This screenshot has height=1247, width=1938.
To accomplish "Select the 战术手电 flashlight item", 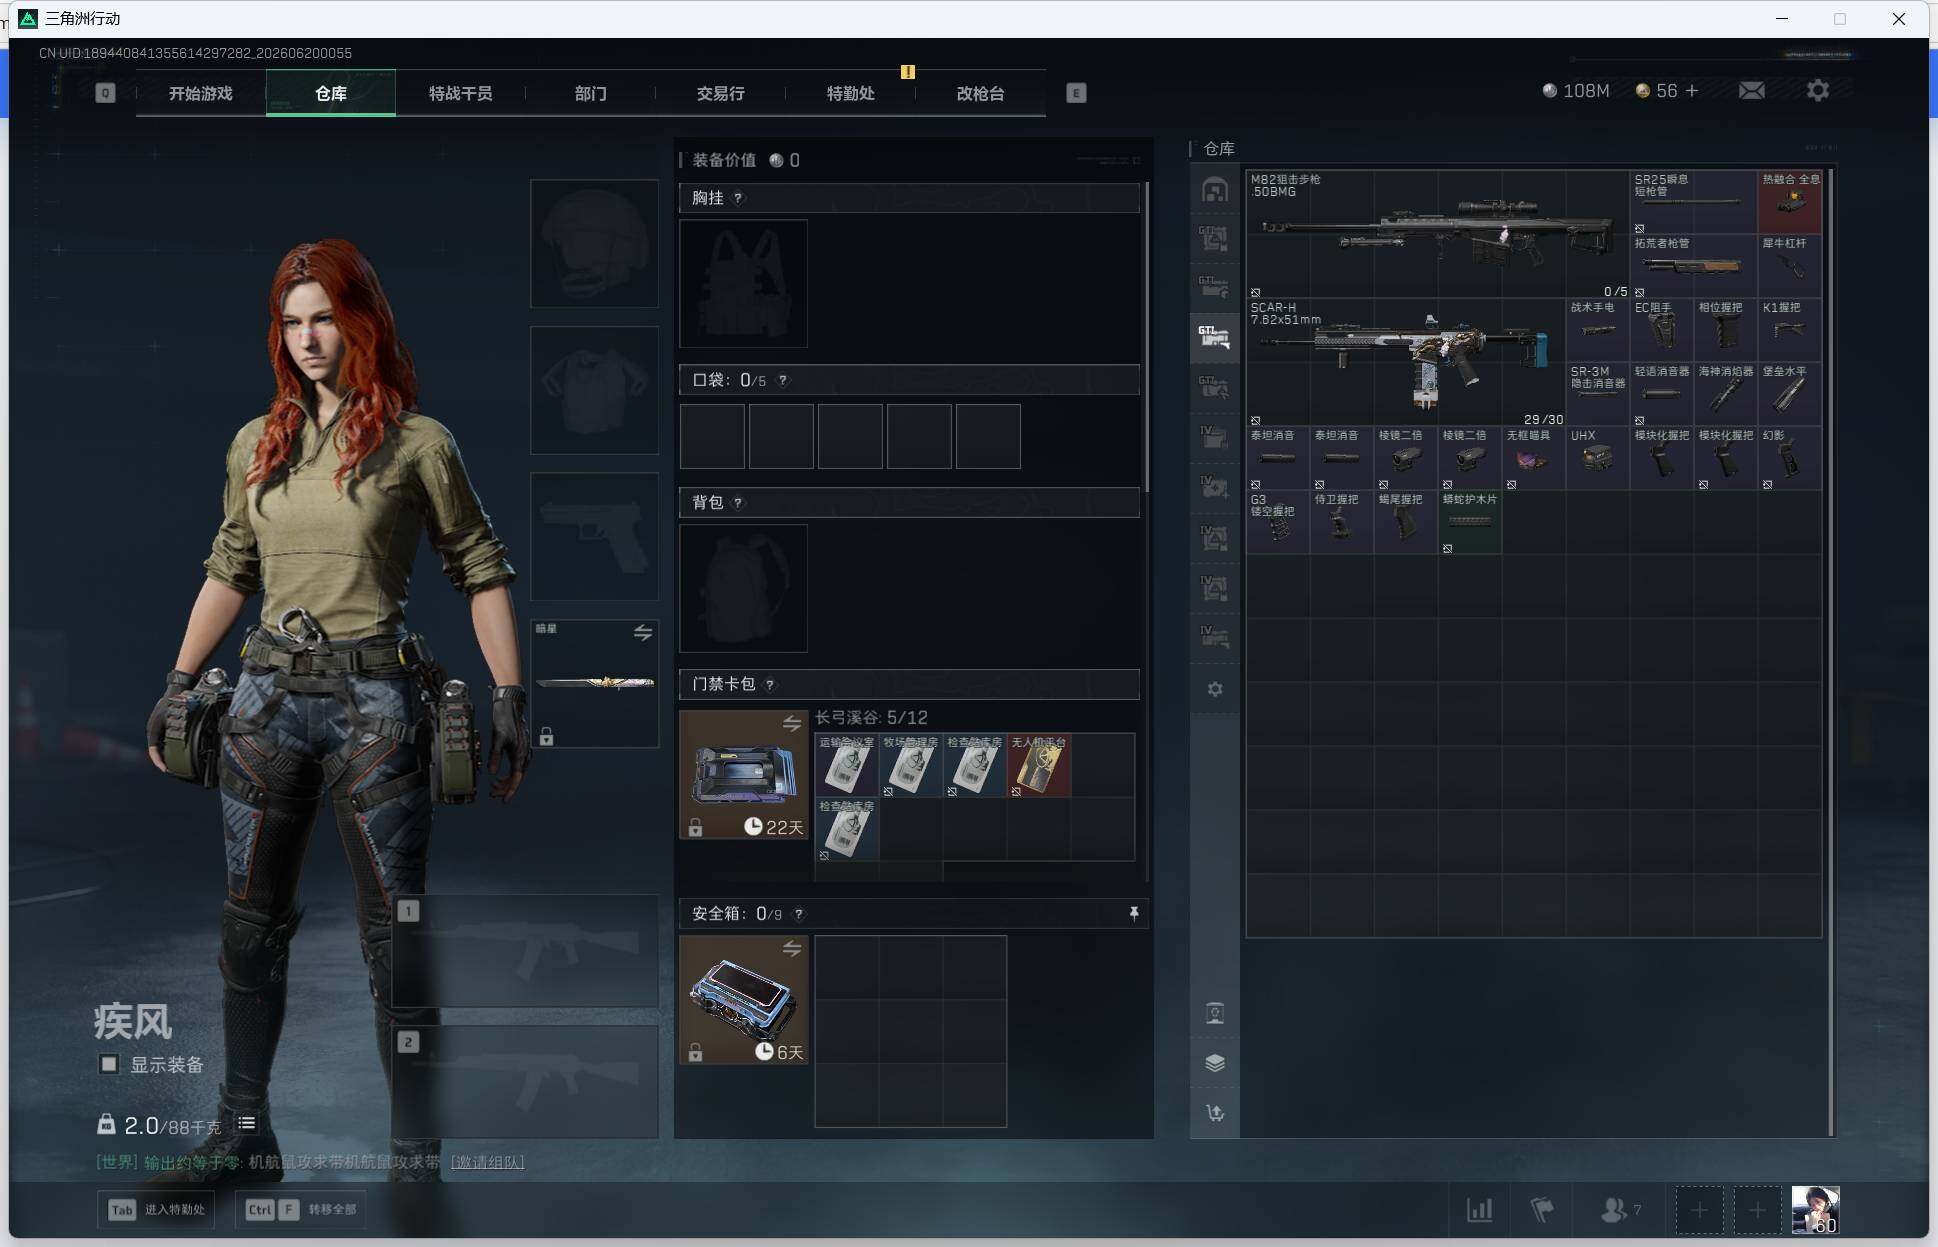I will pyautogui.click(x=1598, y=330).
